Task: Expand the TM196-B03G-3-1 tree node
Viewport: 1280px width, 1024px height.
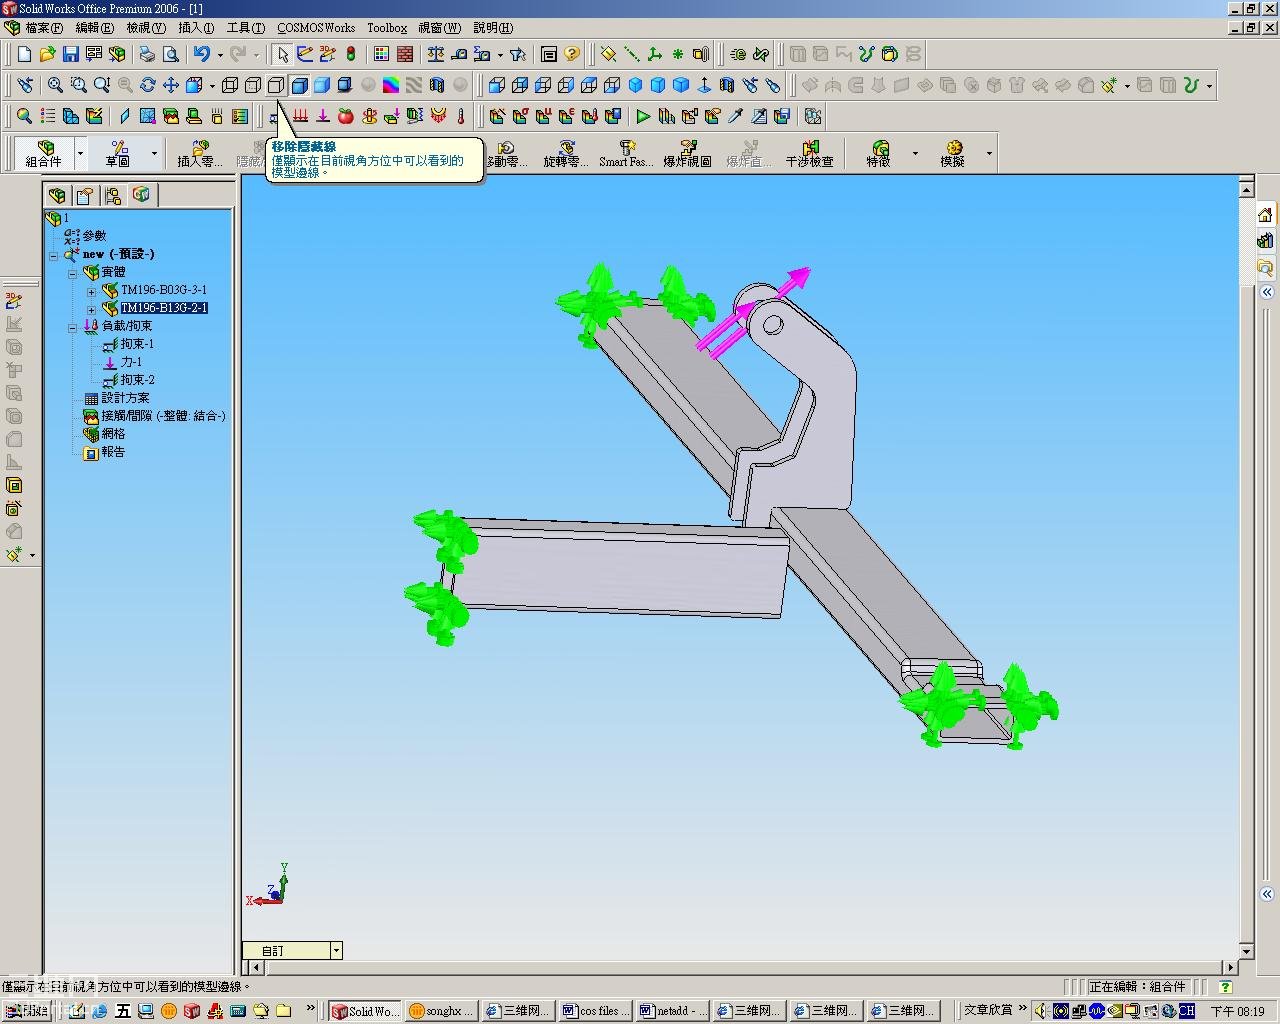Action: click(91, 291)
